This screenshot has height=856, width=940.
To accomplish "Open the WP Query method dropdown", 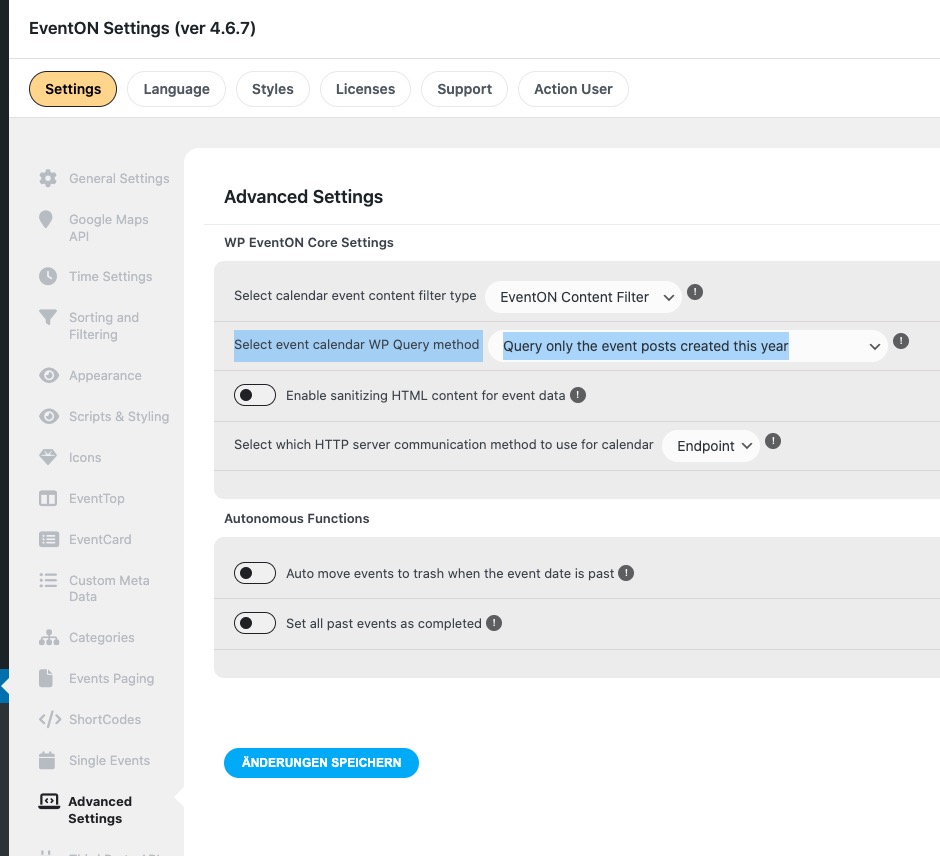I will [688, 346].
